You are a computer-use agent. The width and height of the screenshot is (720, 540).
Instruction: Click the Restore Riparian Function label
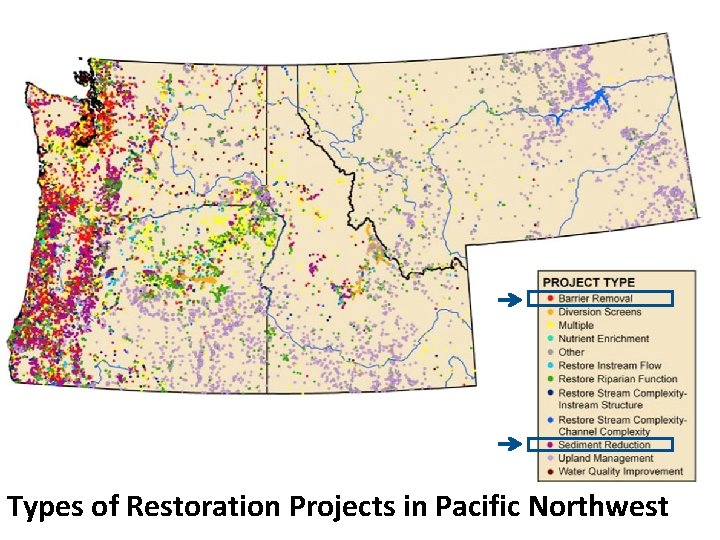click(x=618, y=379)
